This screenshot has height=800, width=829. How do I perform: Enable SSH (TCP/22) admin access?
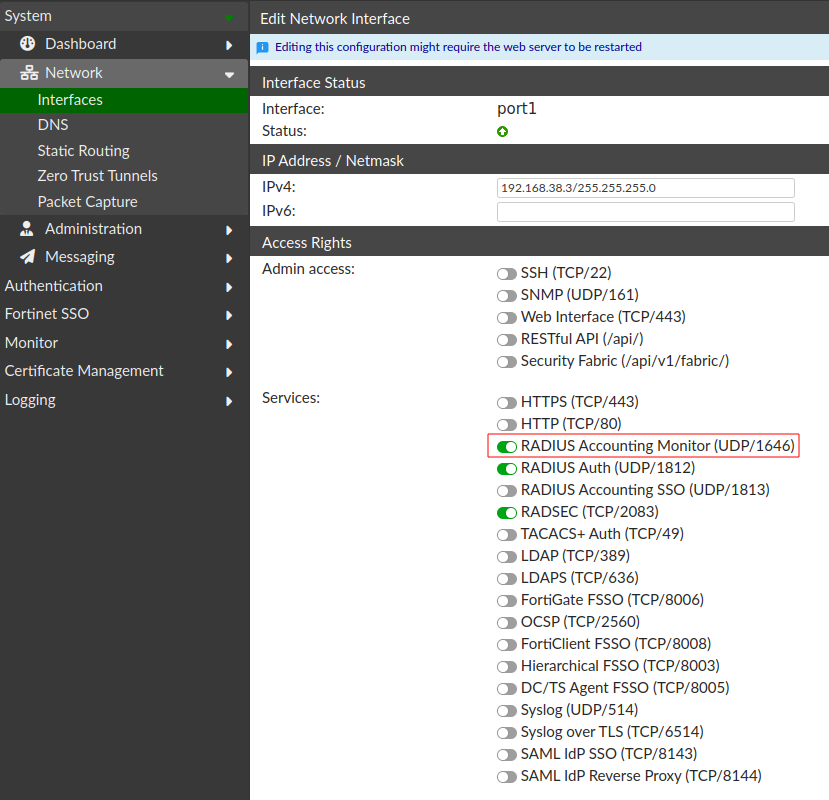point(506,272)
